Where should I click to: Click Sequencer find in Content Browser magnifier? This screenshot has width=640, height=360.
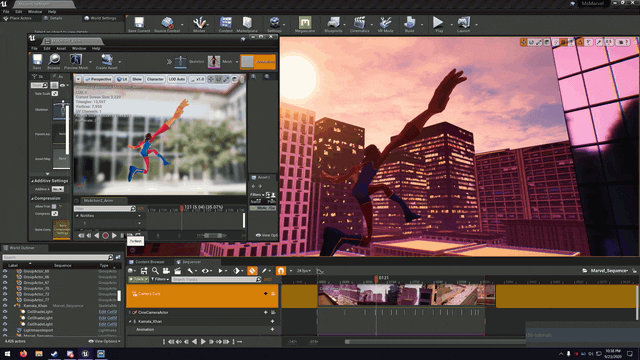155,271
